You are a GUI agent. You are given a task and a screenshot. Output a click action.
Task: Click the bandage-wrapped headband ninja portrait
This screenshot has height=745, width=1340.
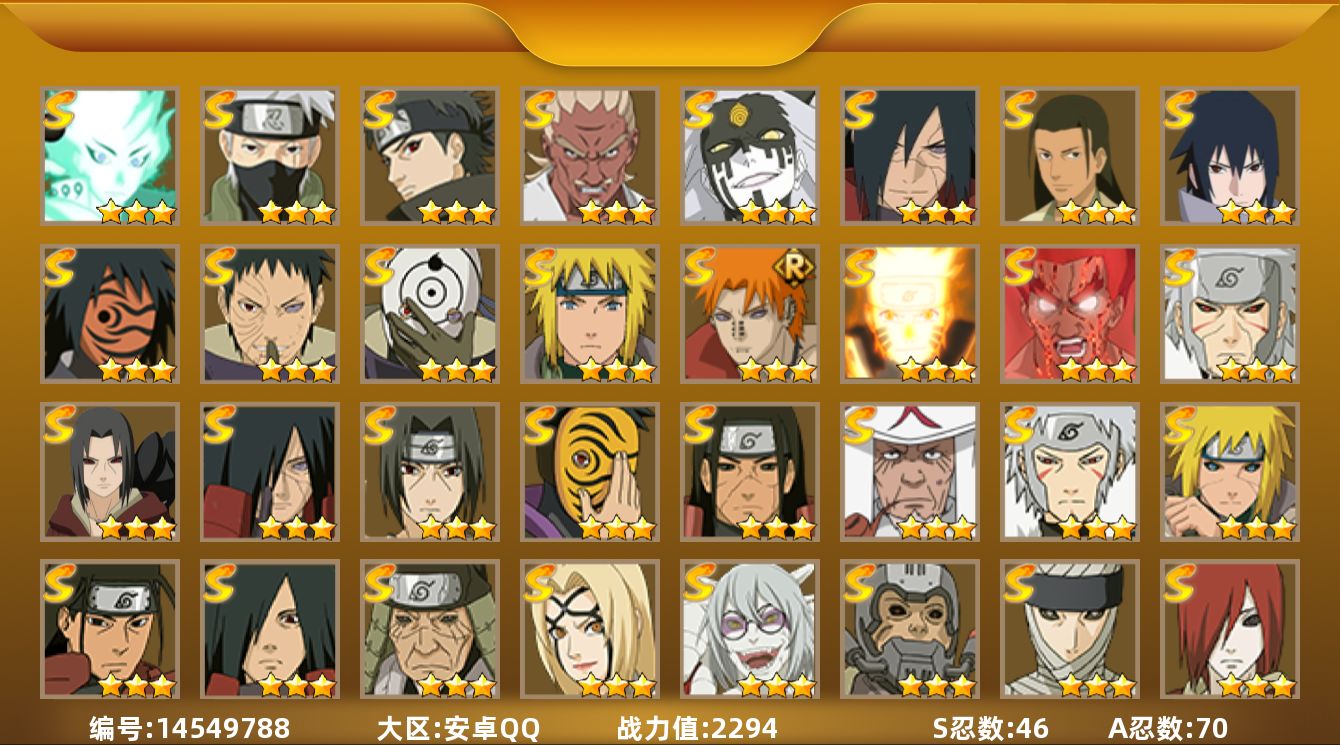(x=1070, y=630)
